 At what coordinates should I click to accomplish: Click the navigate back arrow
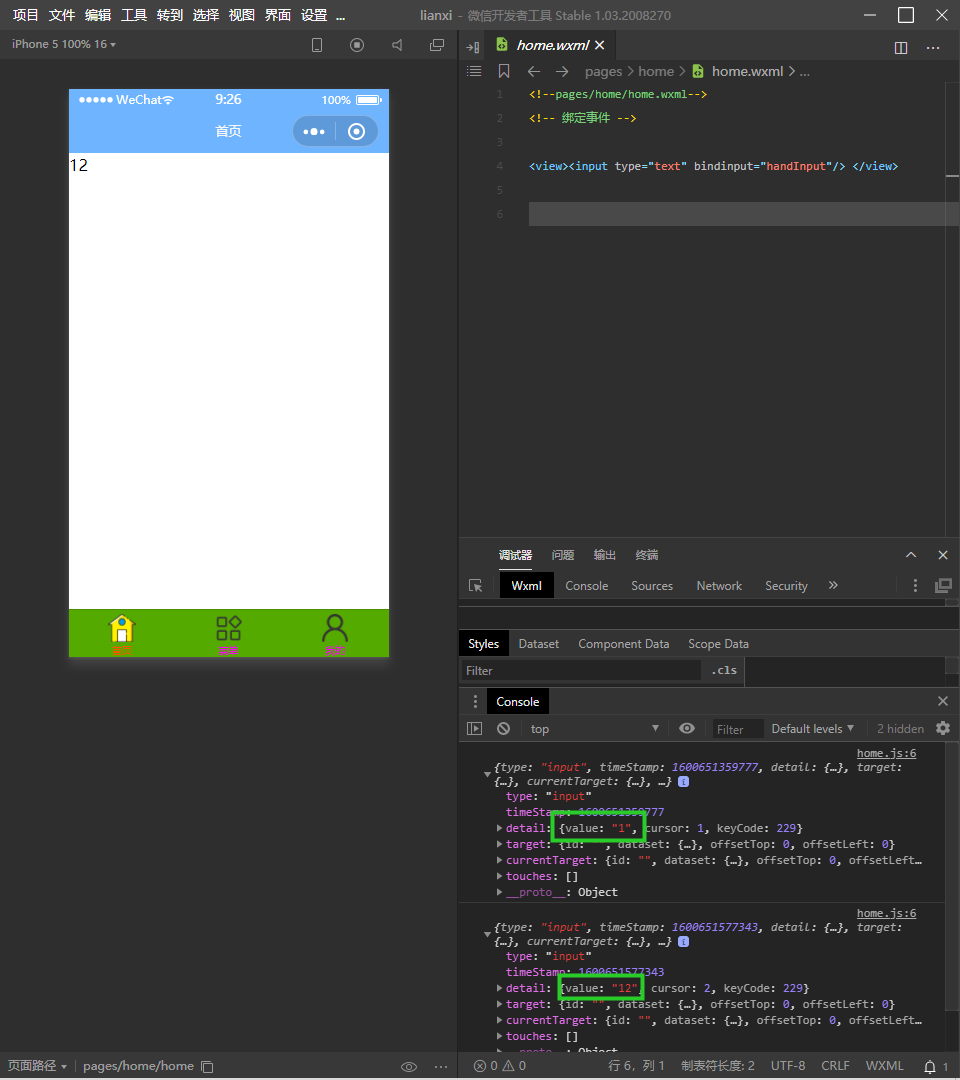pos(534,71)
